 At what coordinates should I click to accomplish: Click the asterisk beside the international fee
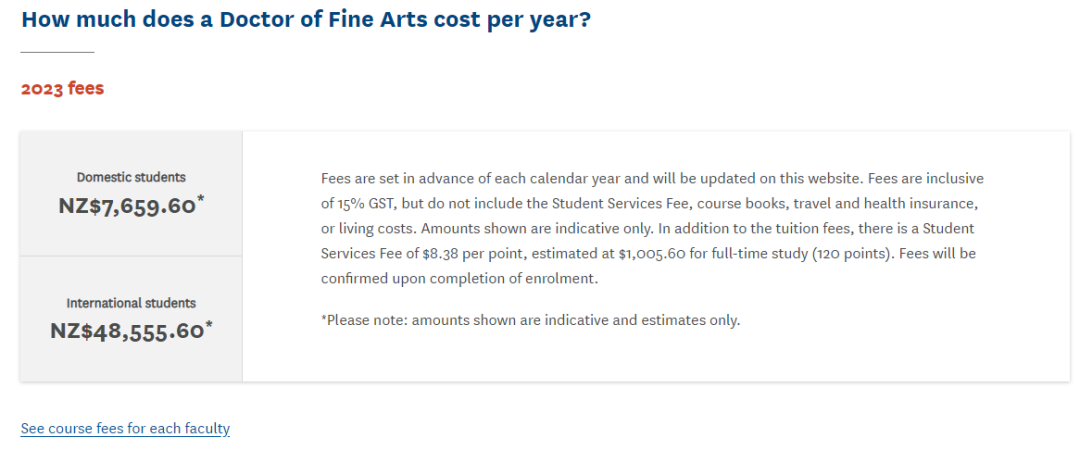tap(209, 327)
